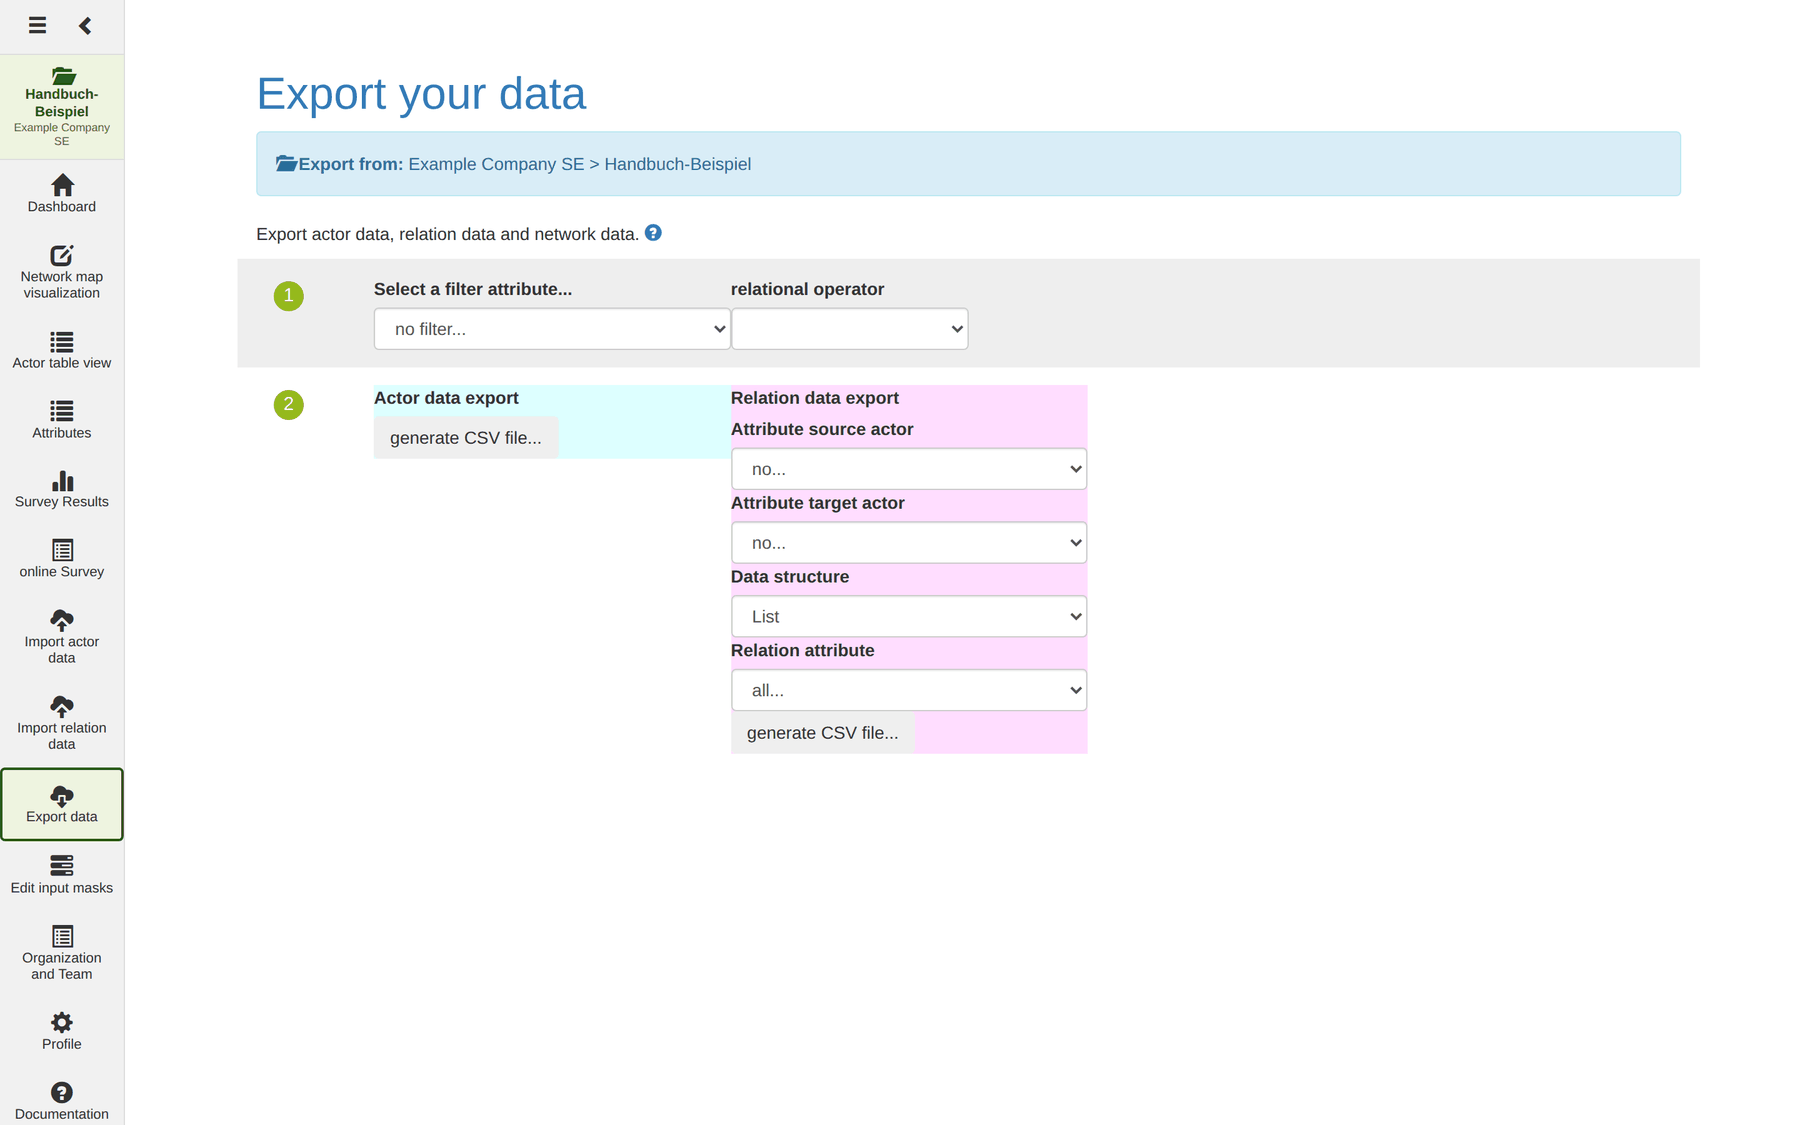
Task: Open the Relation attribute 'all...' dropdown
Action: [909, 690]
